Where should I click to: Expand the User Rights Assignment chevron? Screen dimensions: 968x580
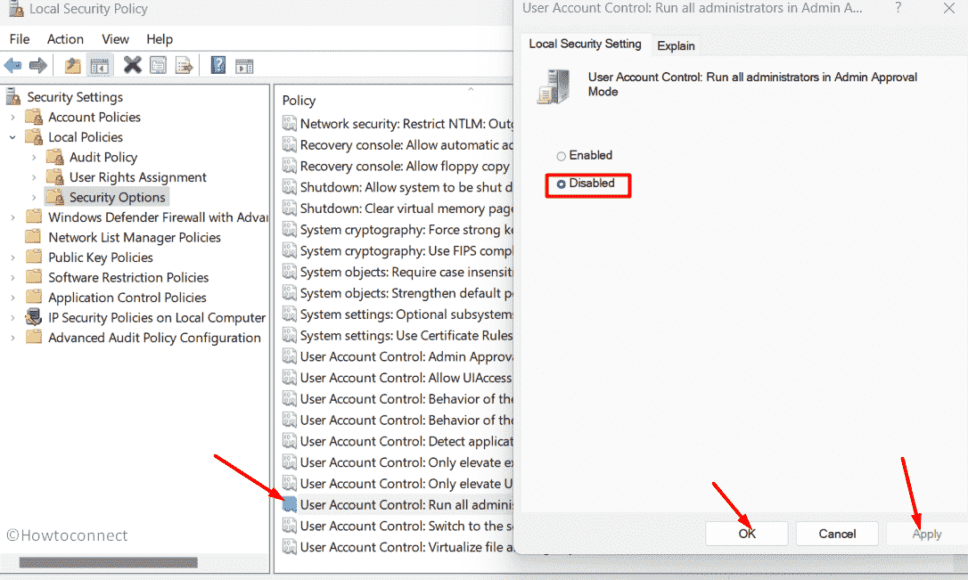click(34, 178)
